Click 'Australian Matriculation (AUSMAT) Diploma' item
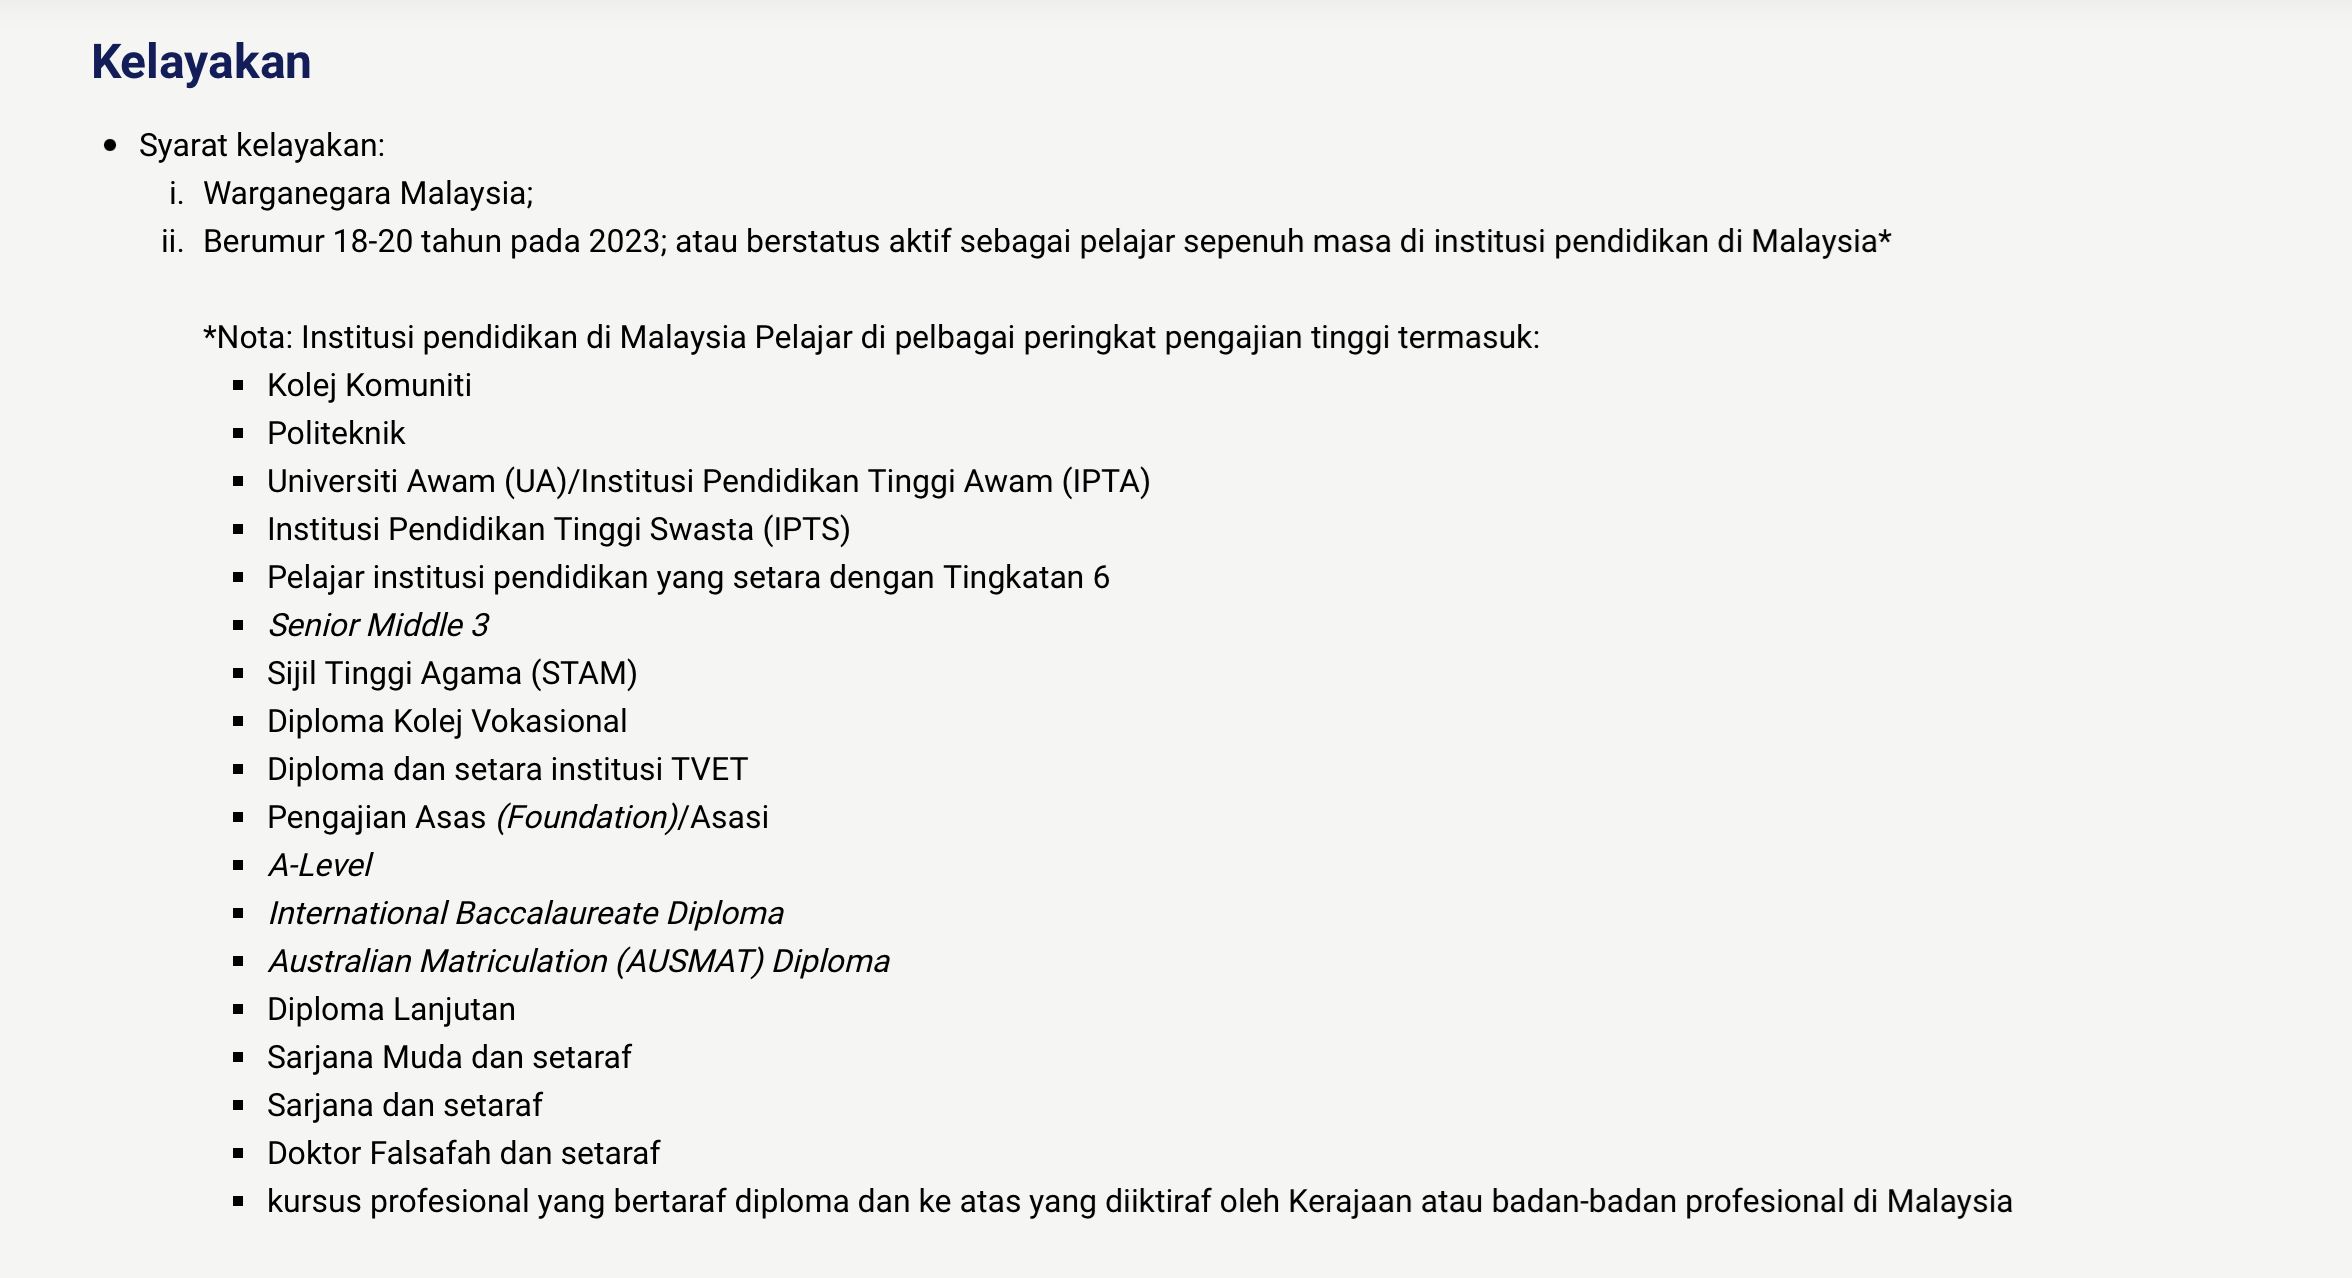Screen dimensions: 2352x1278 tap(579, 962)
